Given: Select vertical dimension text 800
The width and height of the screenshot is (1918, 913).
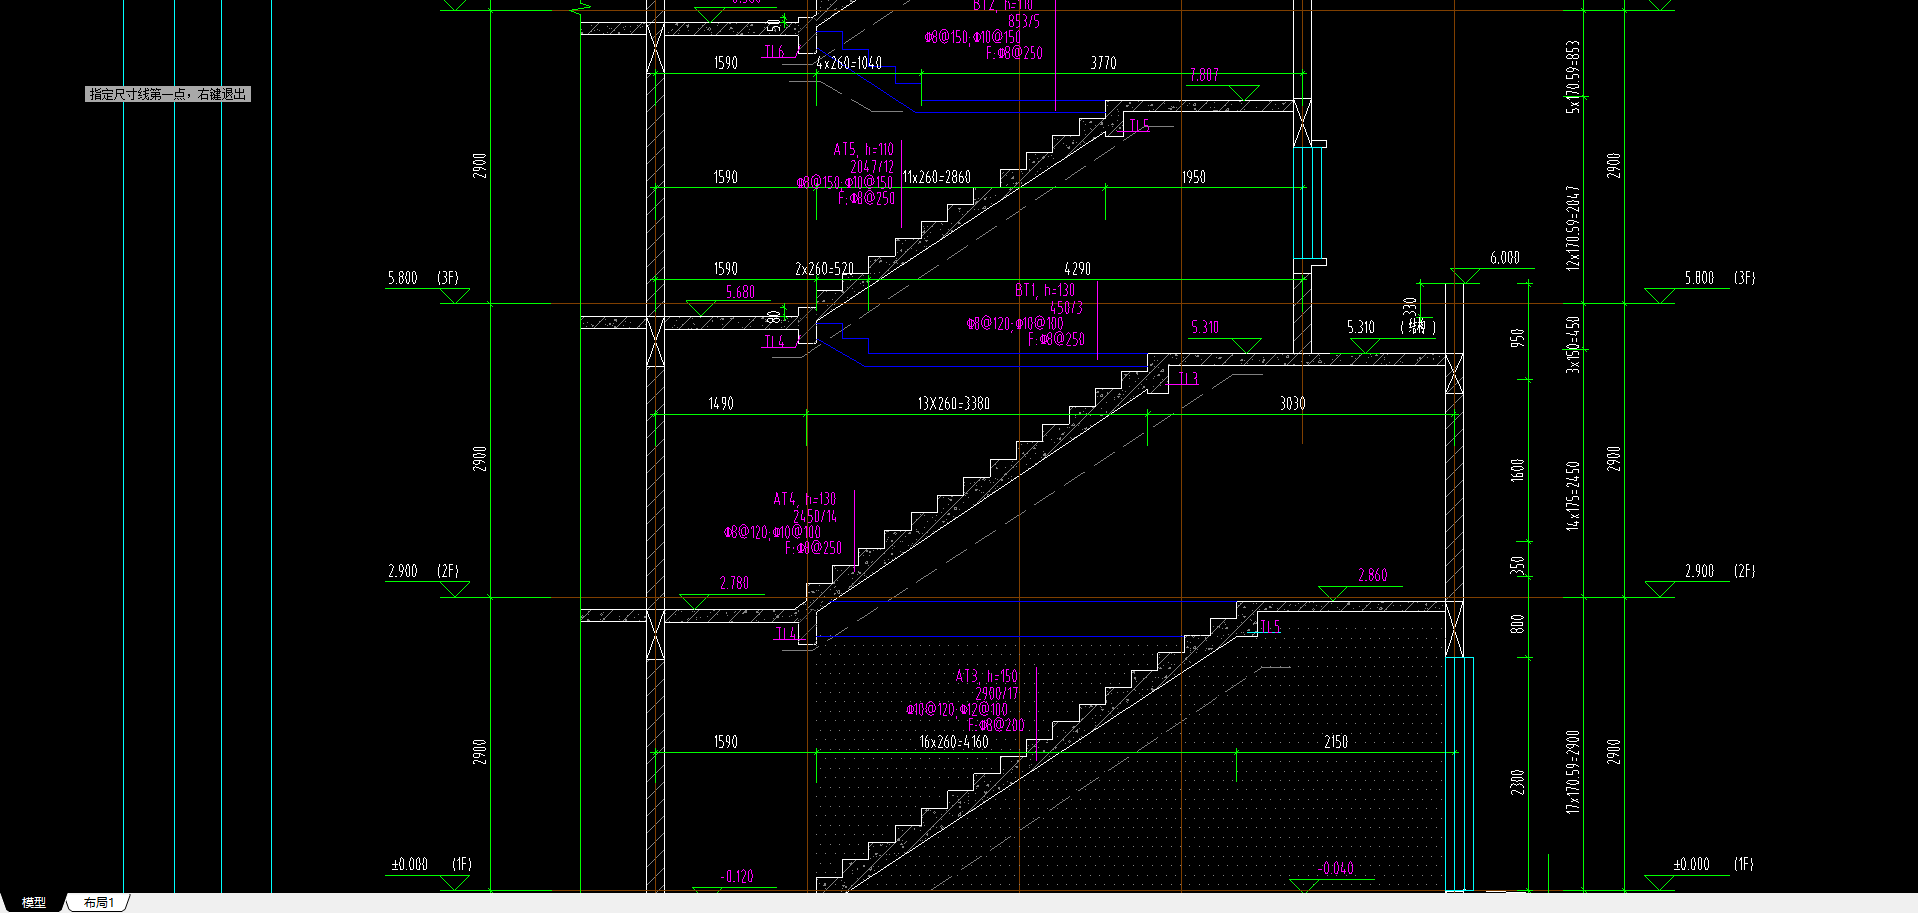Looking at the screenshot, I should tap(1518, 624).
